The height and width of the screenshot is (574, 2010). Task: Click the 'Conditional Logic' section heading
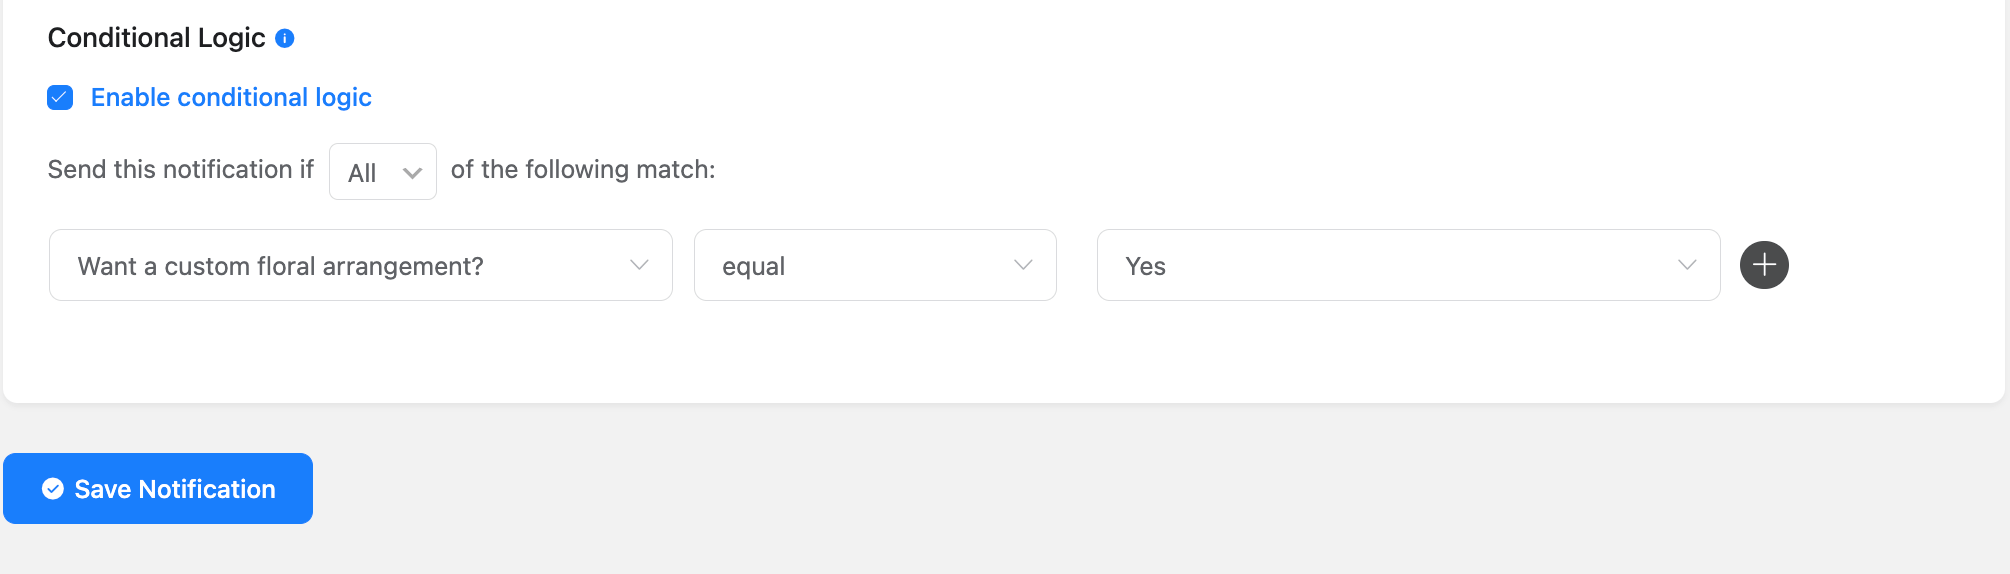[156, 38]
